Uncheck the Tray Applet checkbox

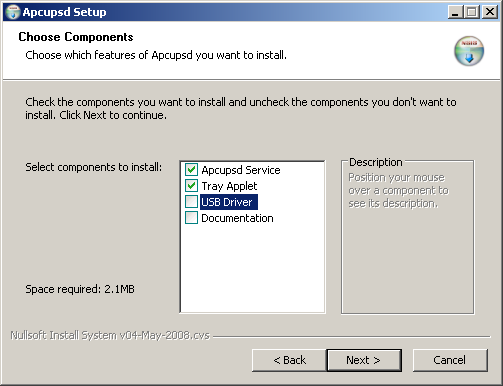(x=191, y=186)
